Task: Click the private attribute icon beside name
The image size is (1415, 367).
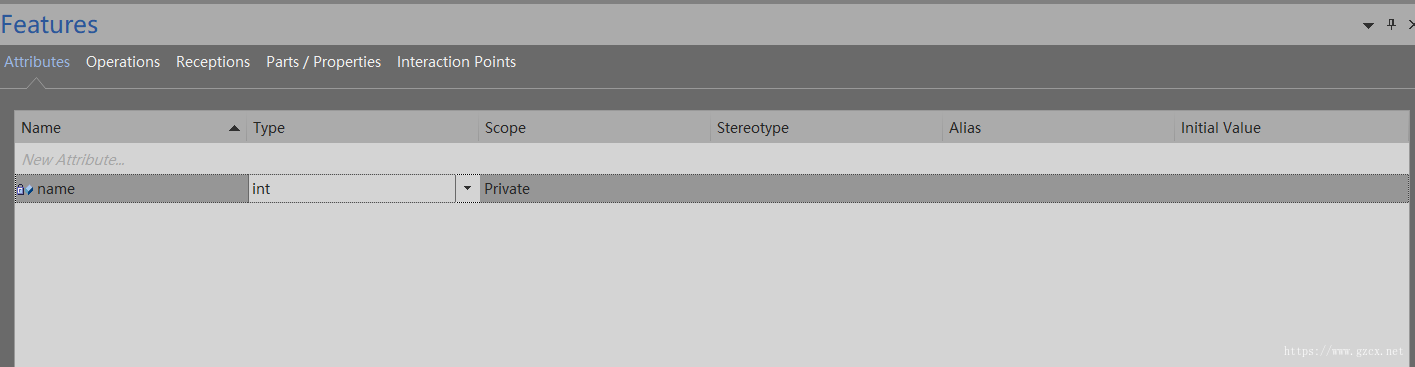Action: click(x=25, y=189)
